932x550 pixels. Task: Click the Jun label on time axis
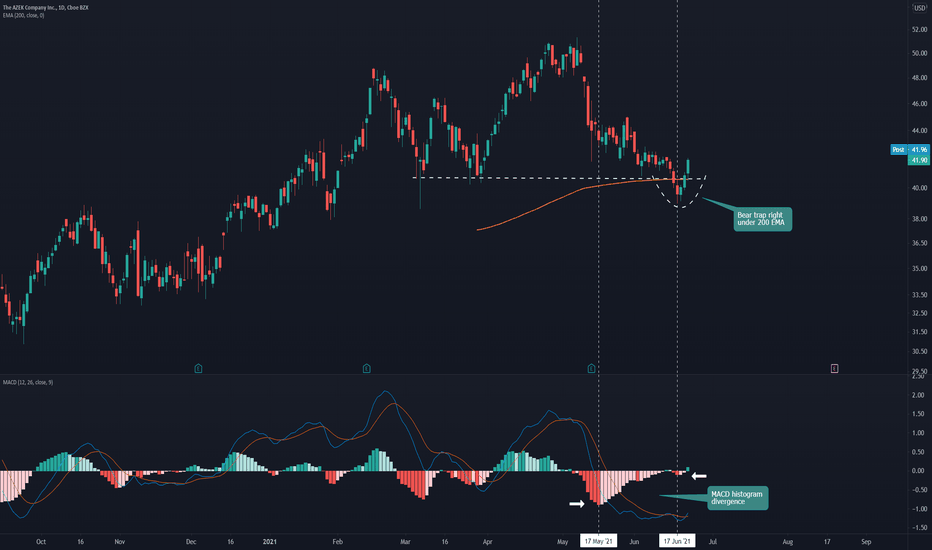634,542
